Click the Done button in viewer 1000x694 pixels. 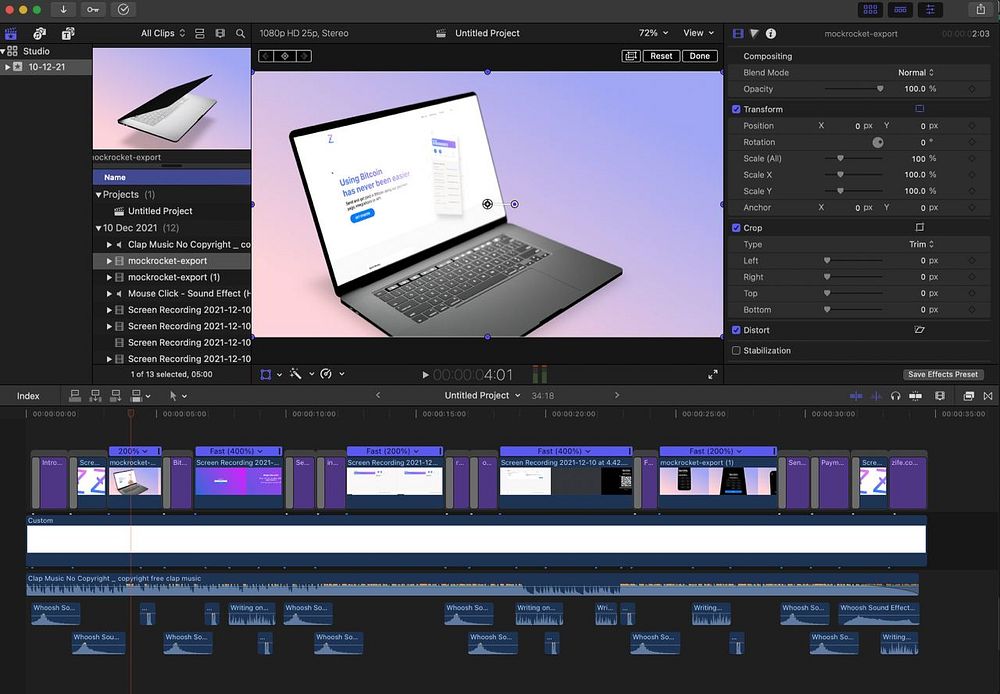(700, 56)
